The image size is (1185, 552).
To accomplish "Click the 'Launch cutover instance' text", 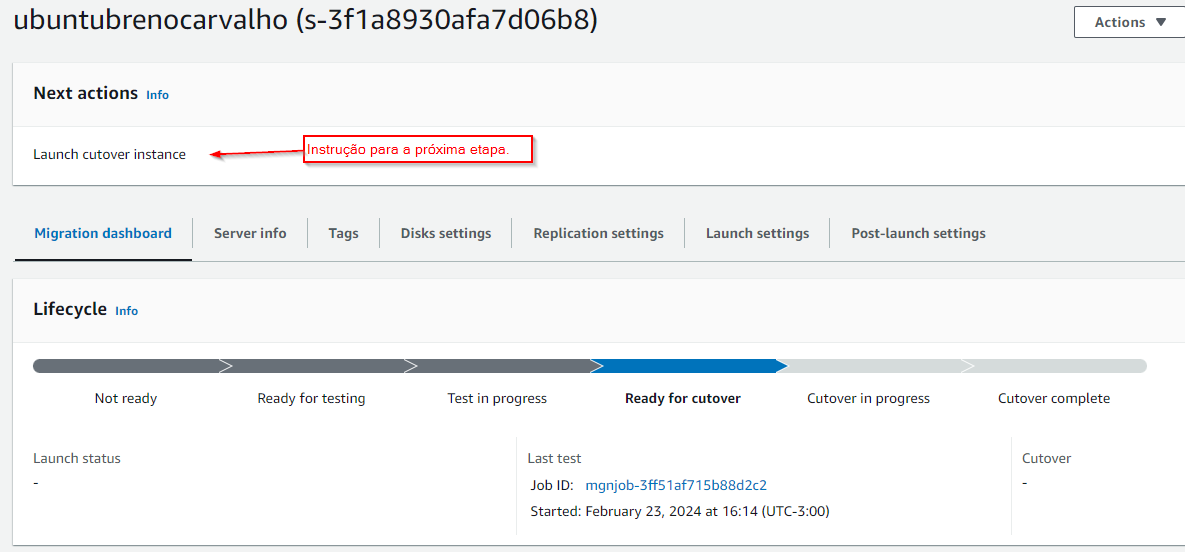I will click(110, 154).
